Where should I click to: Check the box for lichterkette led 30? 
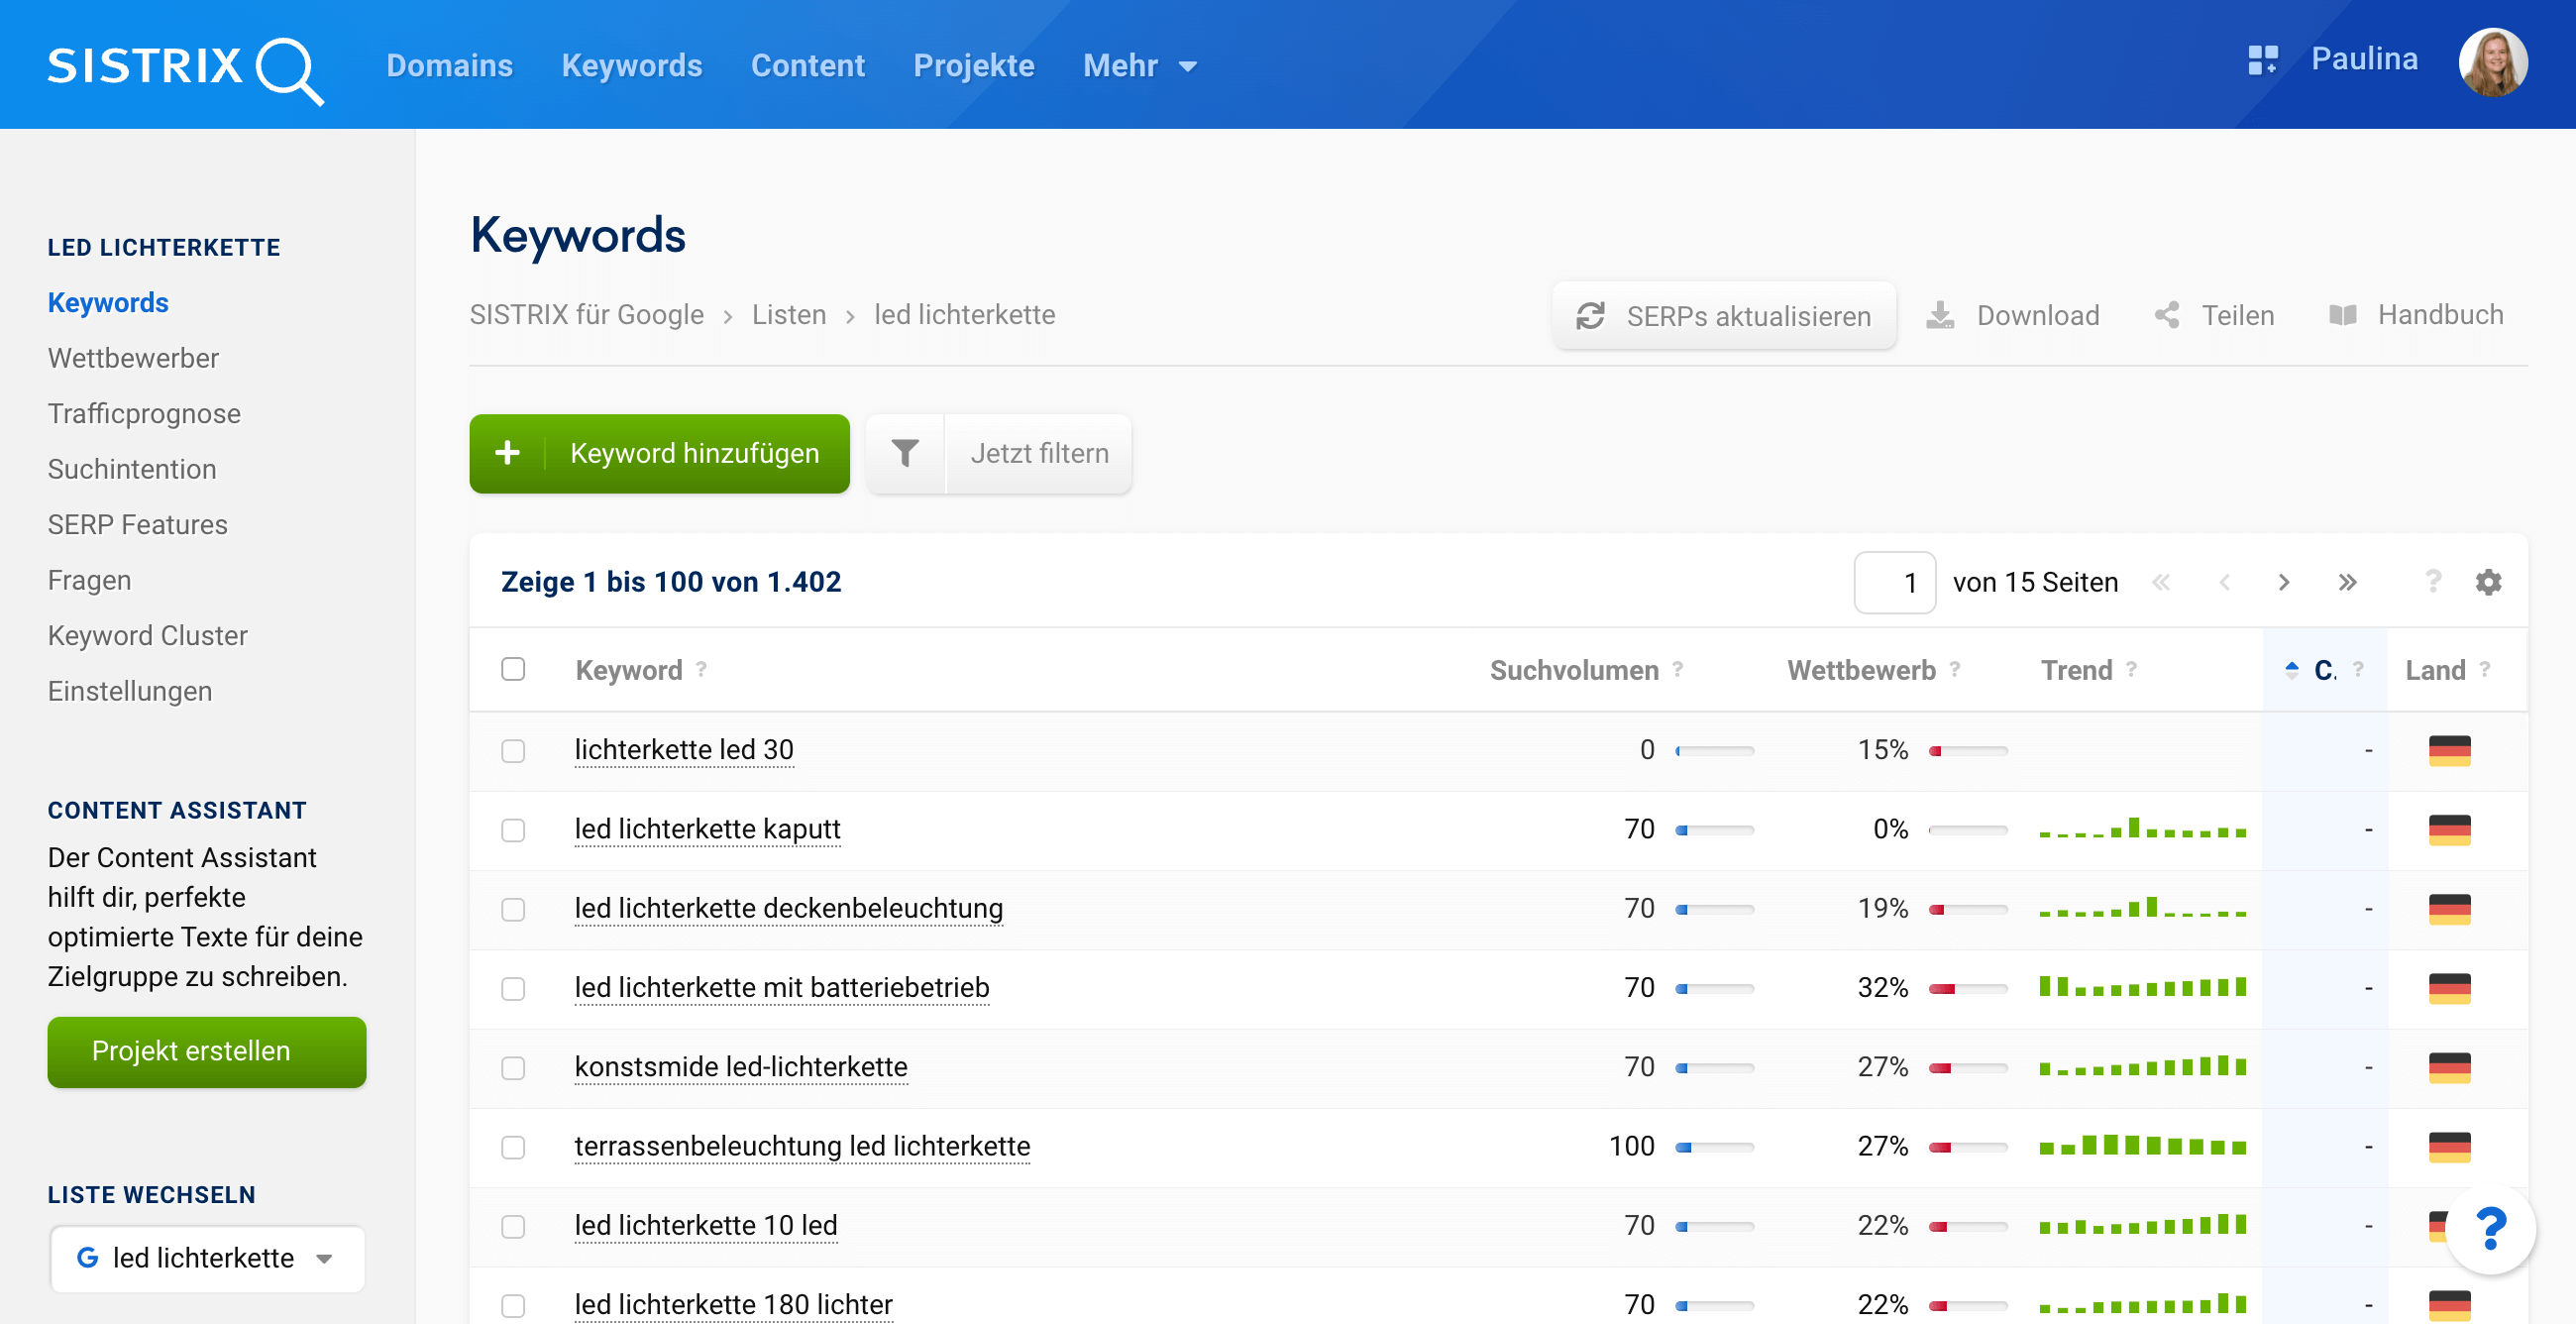(513, 751)
